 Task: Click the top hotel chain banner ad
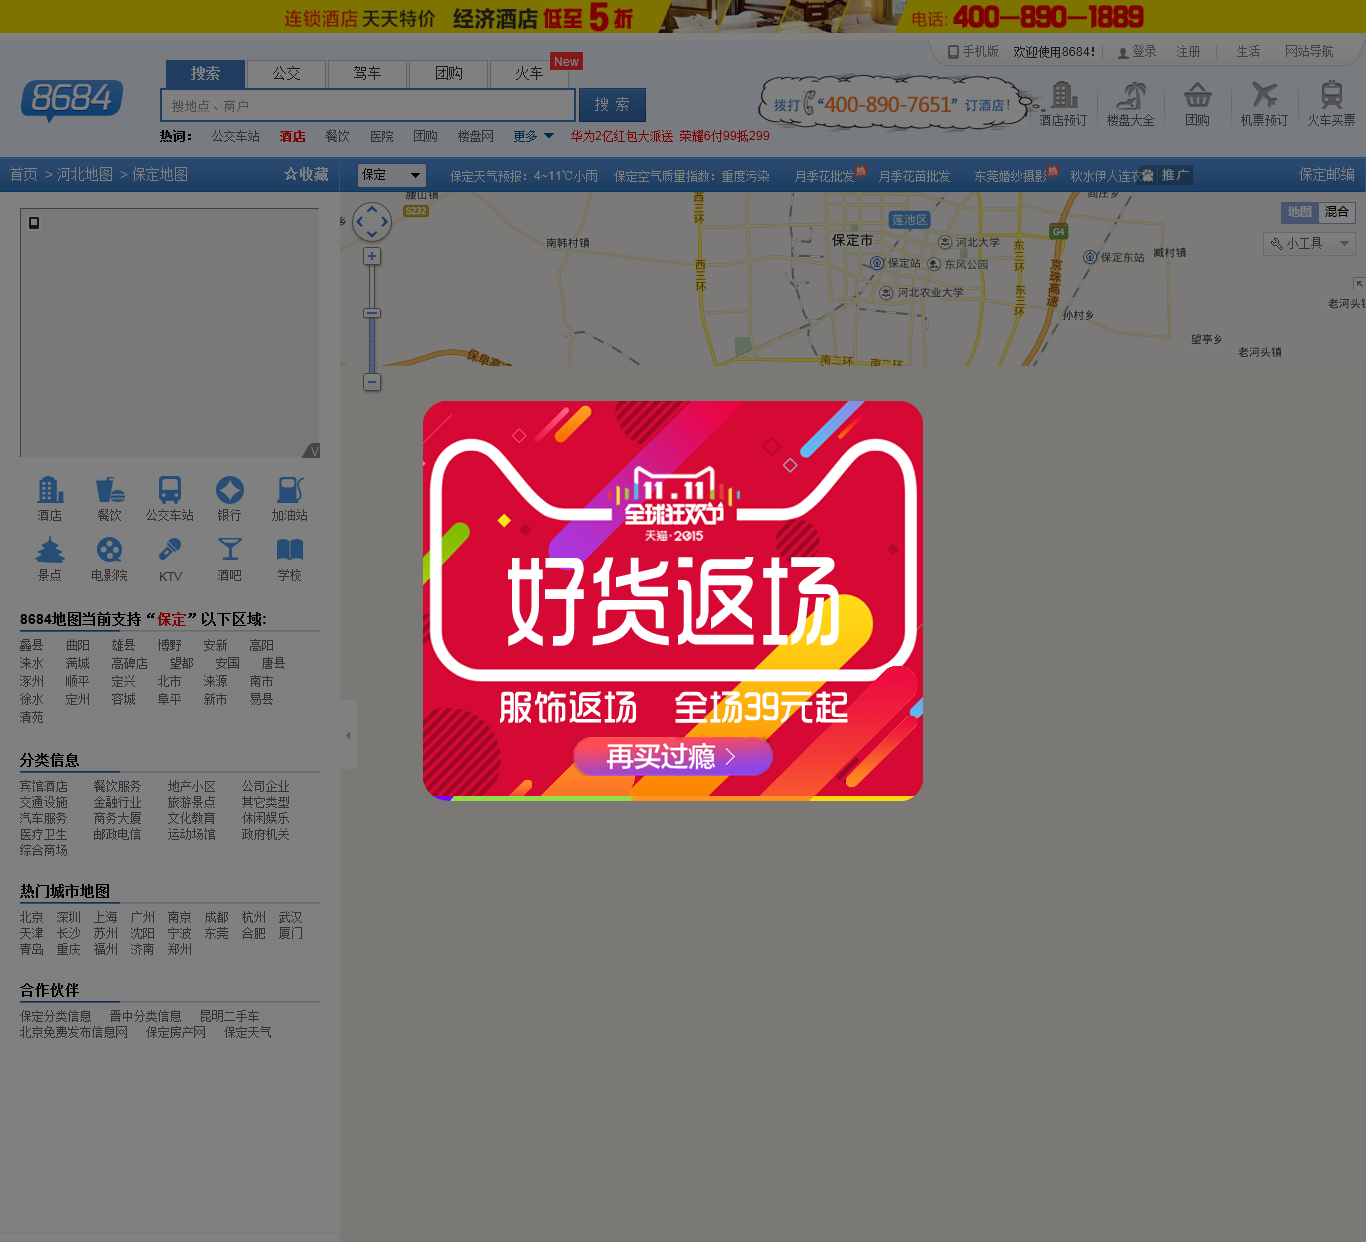tap(683, 16)
